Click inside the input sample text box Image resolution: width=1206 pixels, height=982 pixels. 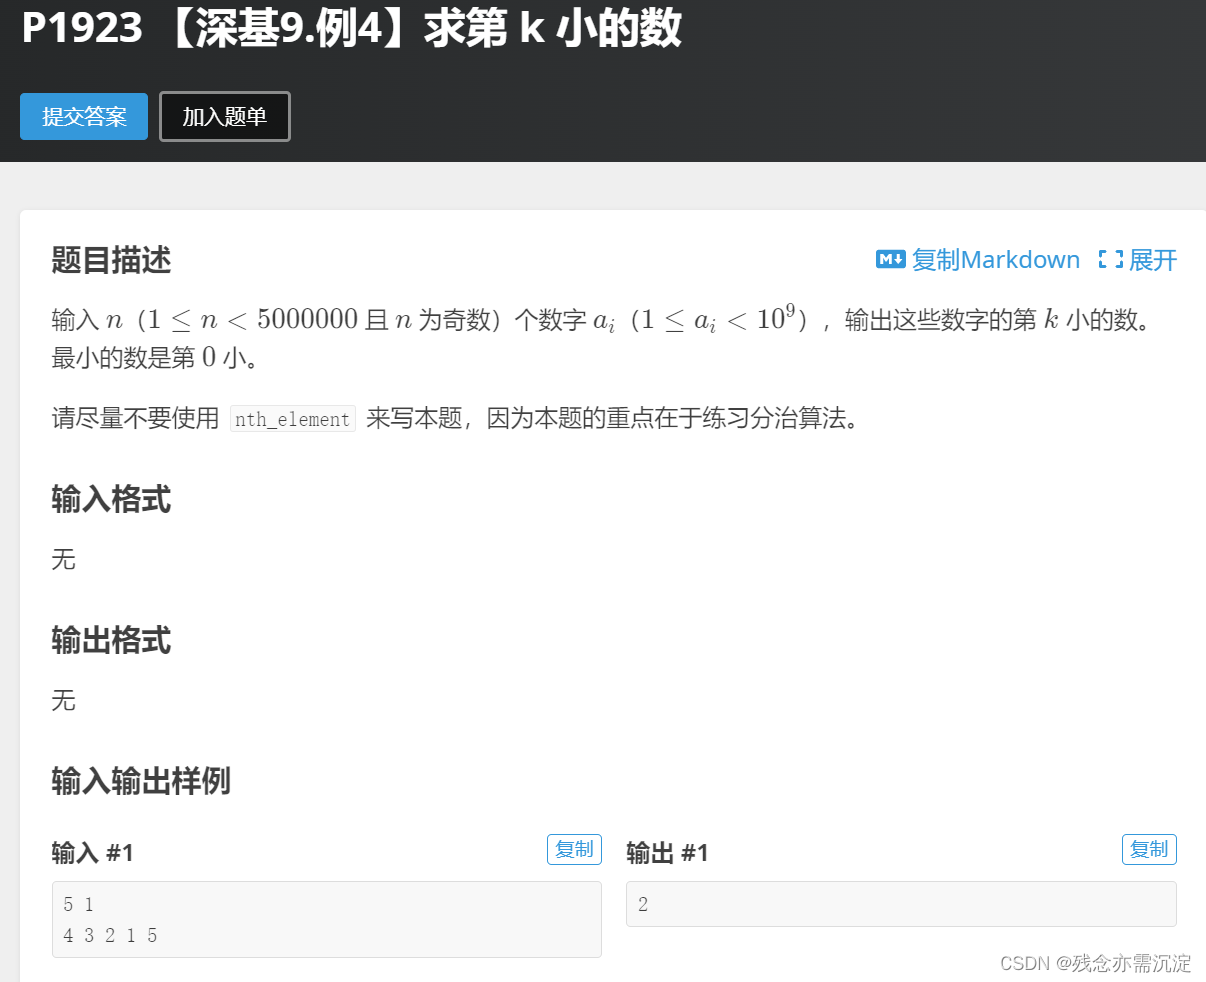tap(326, 919)
